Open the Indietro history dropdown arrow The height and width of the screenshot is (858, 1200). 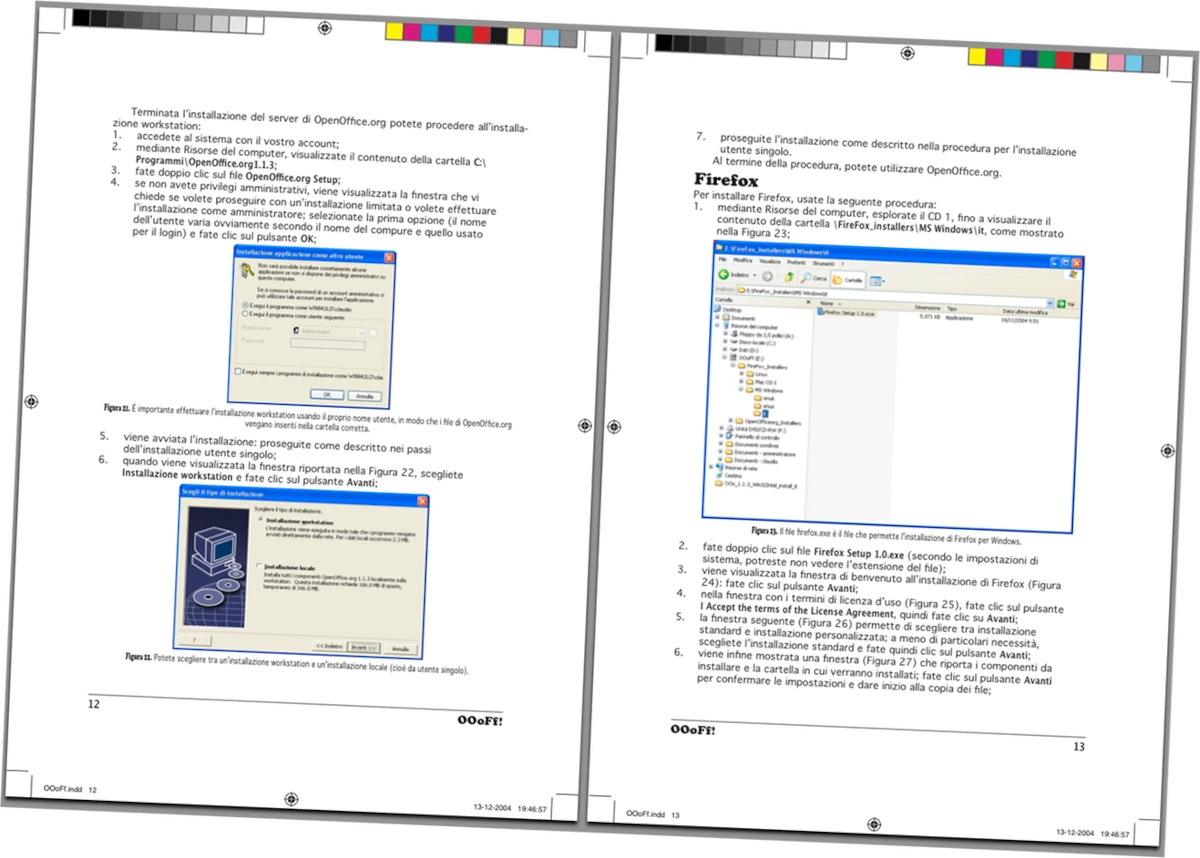click(x=754, y=275)
